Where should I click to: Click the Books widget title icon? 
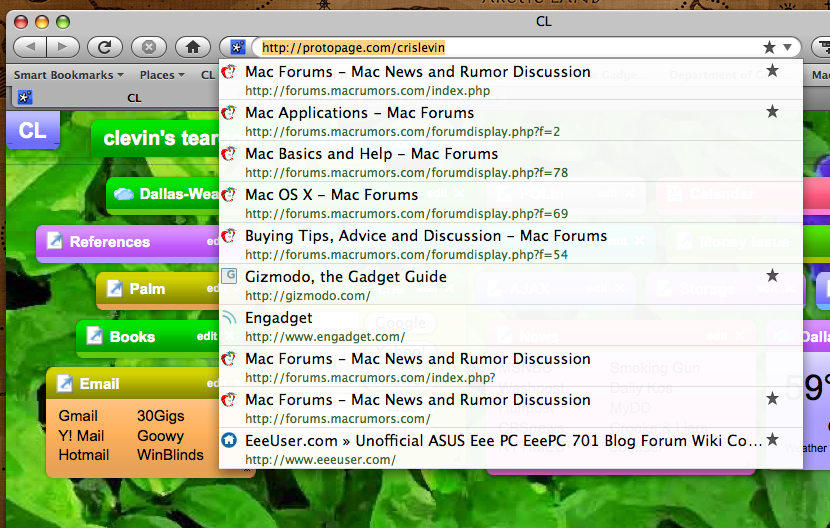pos(94,336)
